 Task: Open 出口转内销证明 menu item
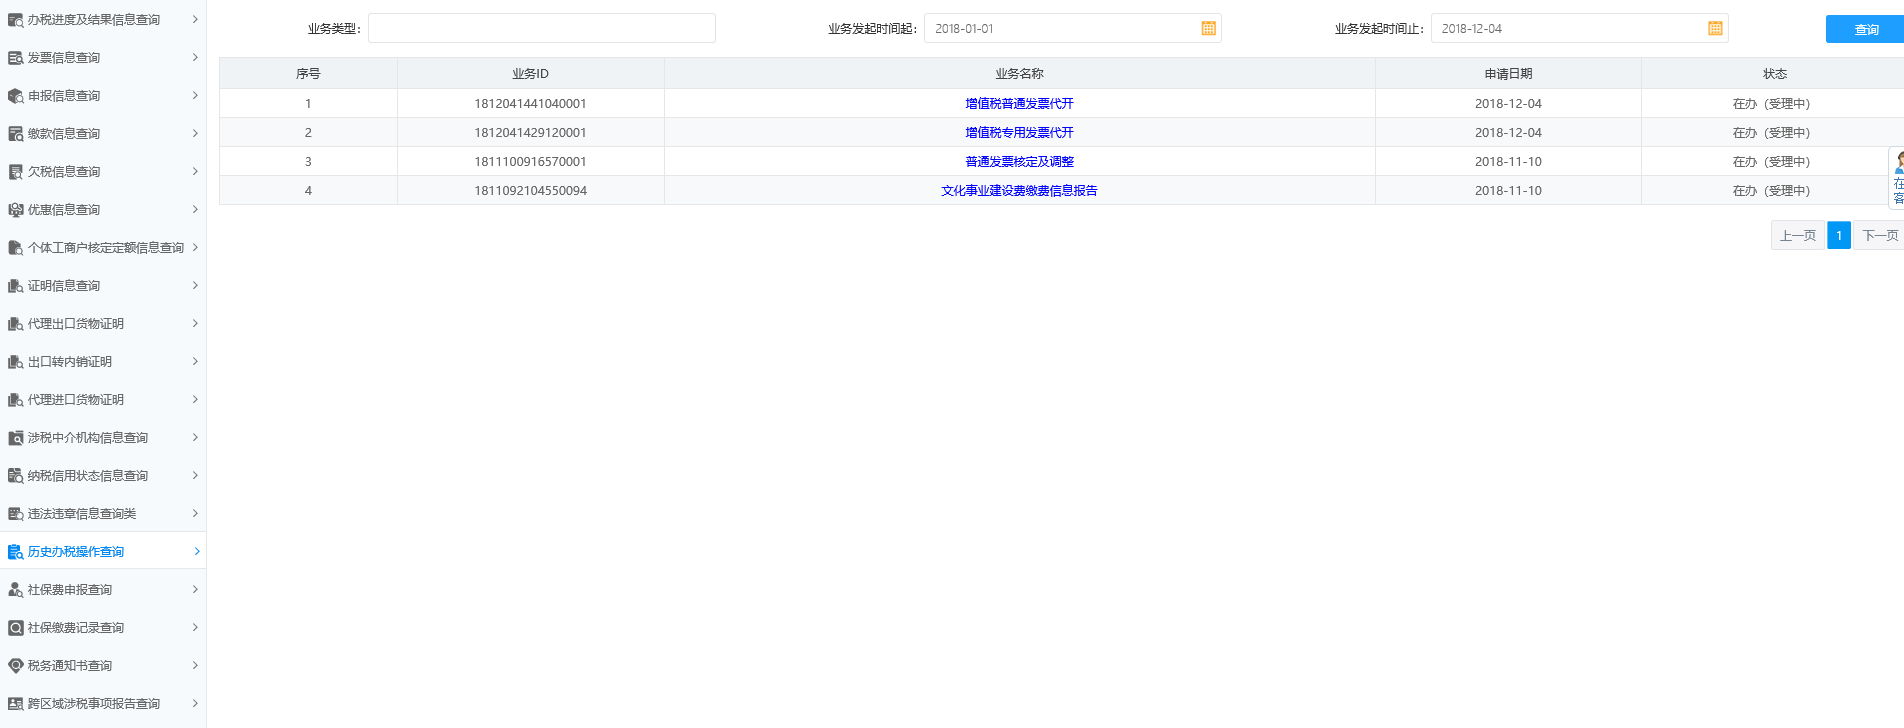click(x=70, y=362)
